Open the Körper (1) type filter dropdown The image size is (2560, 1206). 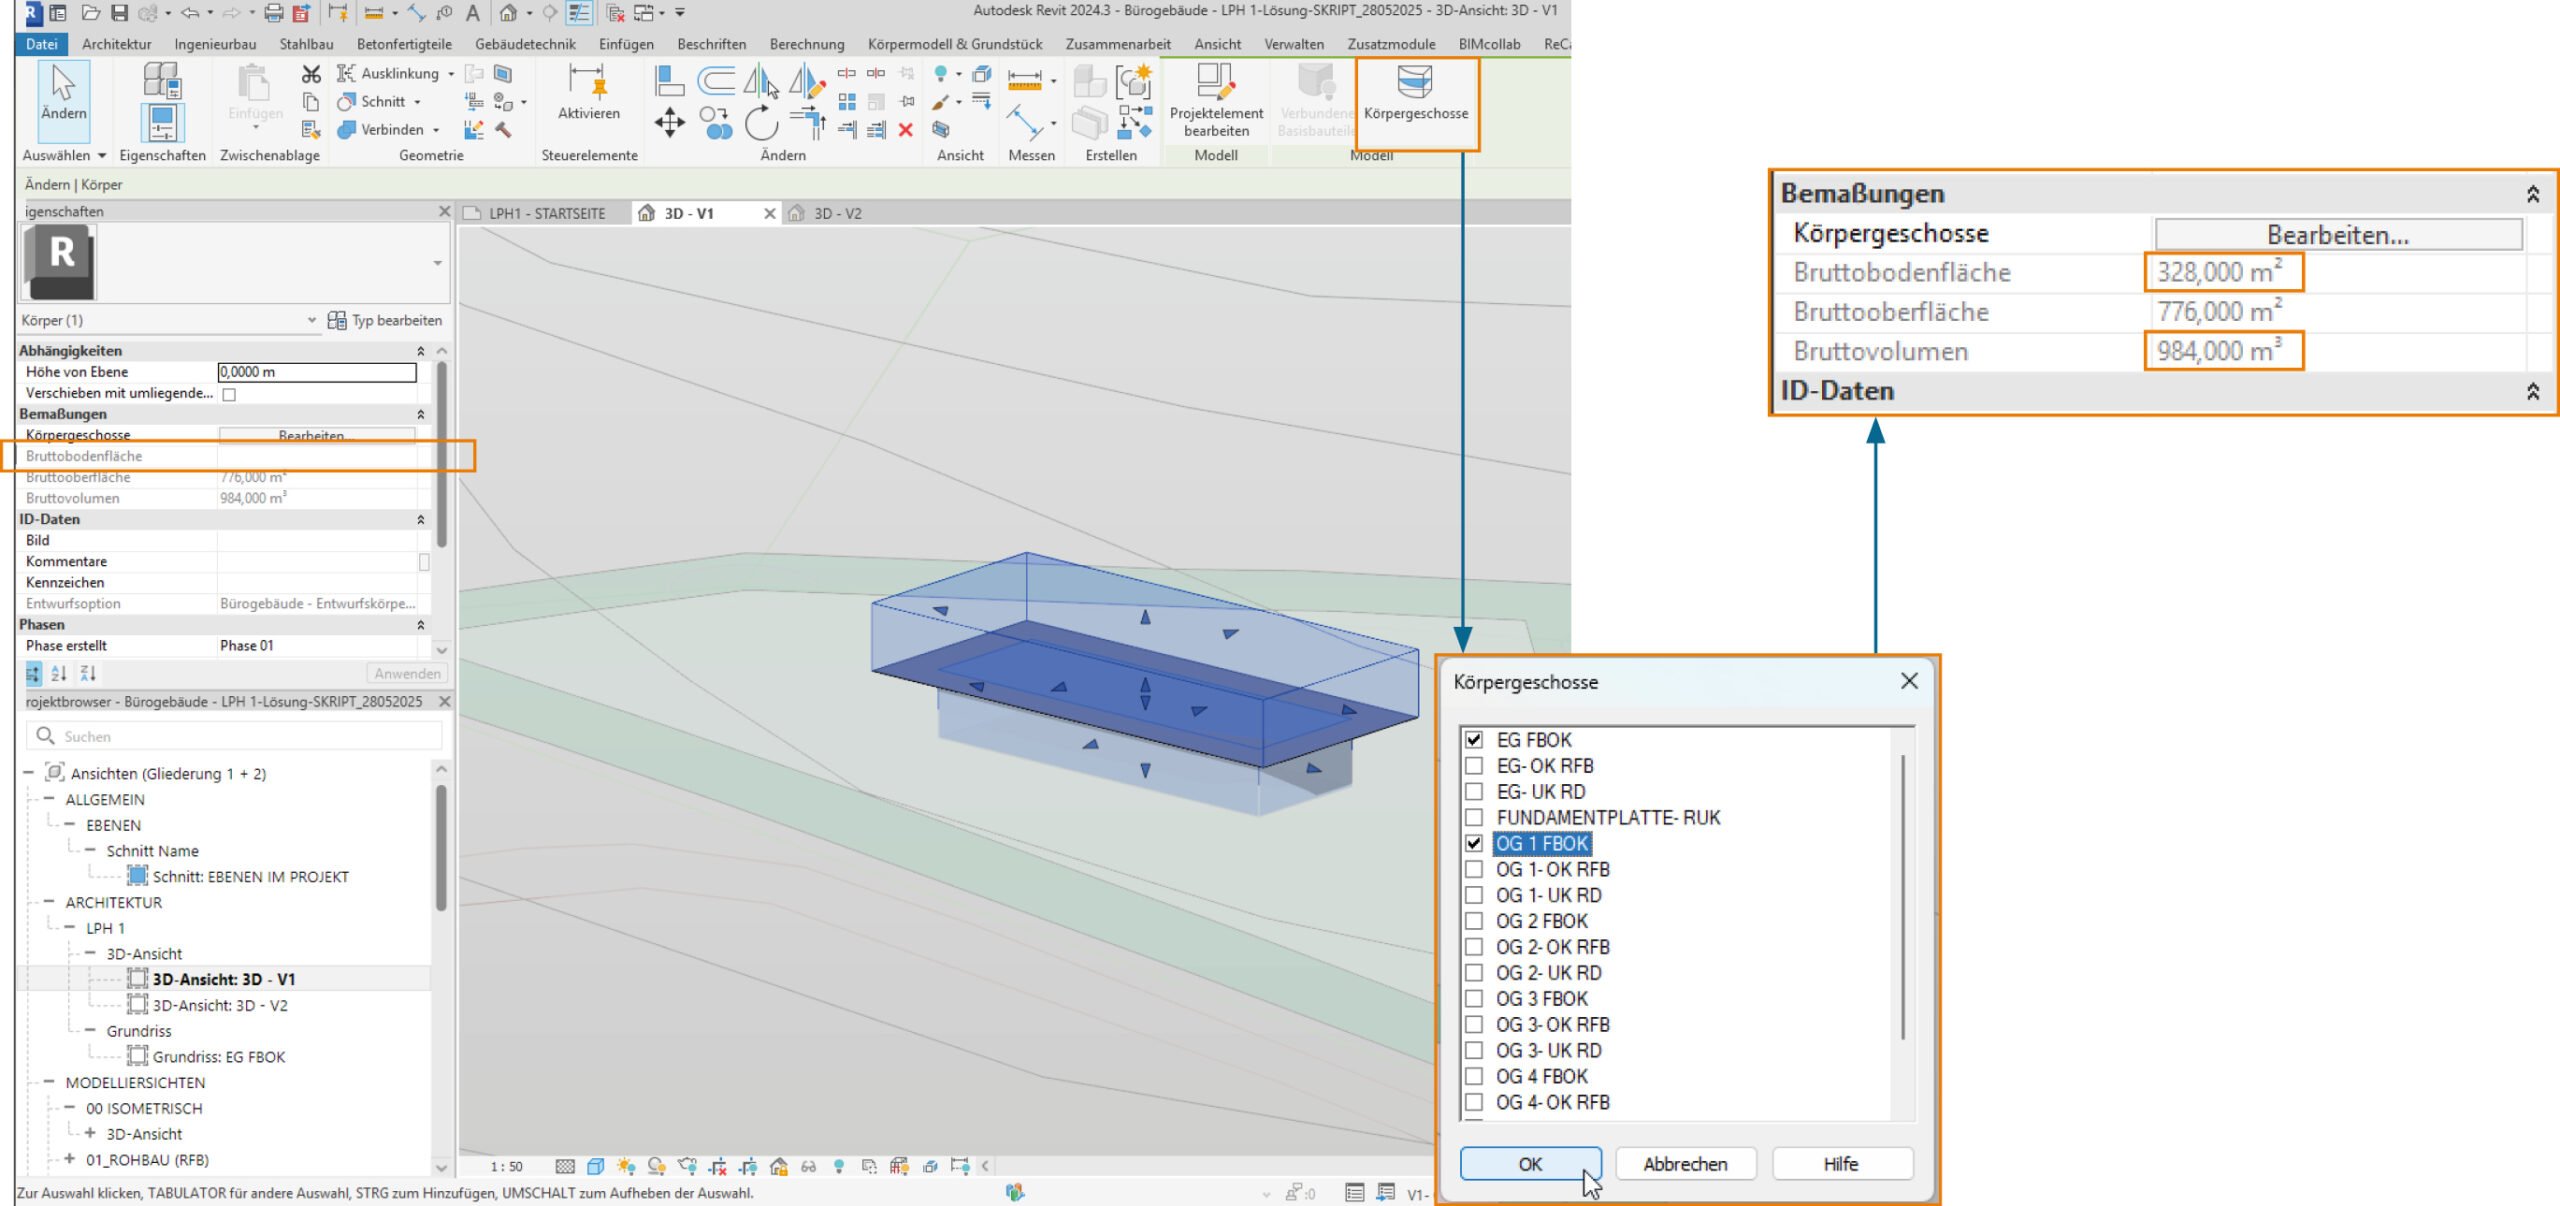(311, 320)
